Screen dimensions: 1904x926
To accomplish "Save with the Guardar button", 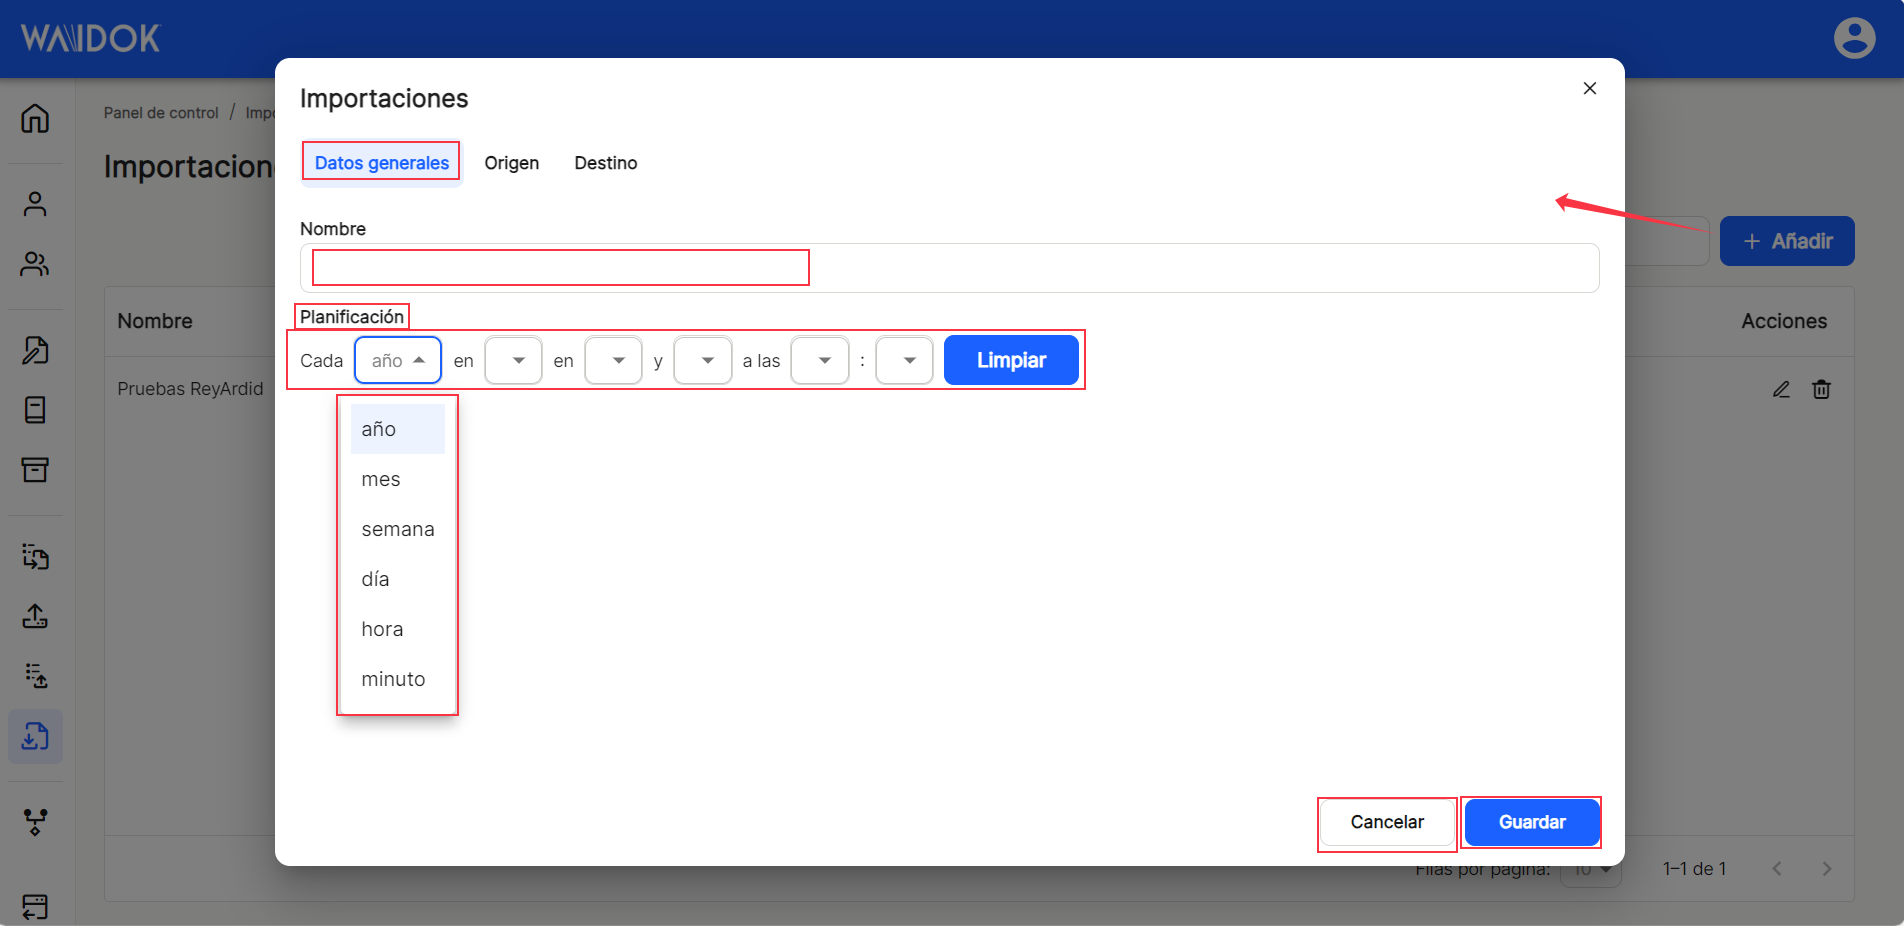I will [1532, 822].
